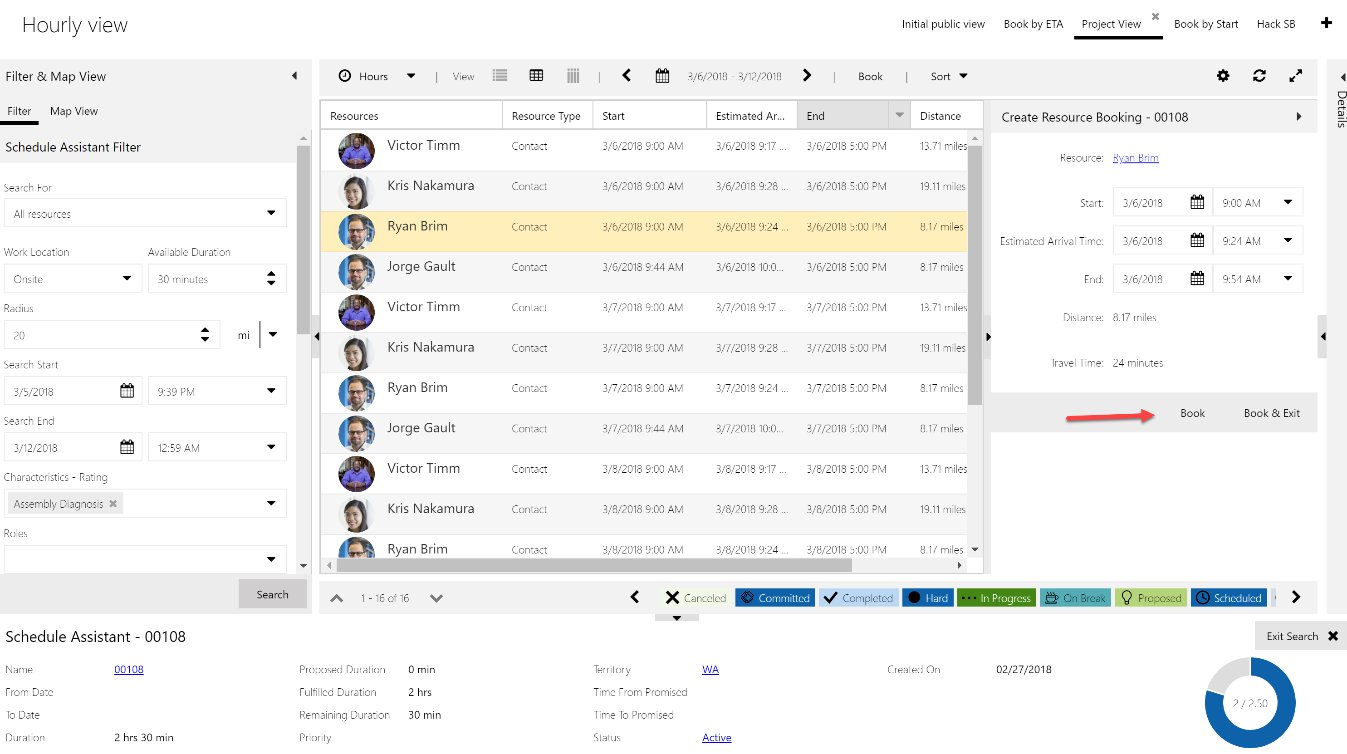Click the Book & Exit button
The height and width of the screenshot is (754, 1347).
1271,412
